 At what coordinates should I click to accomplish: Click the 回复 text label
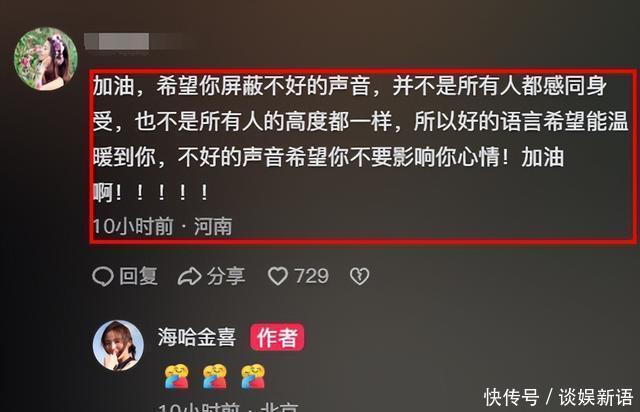click(x=138, y=276)
